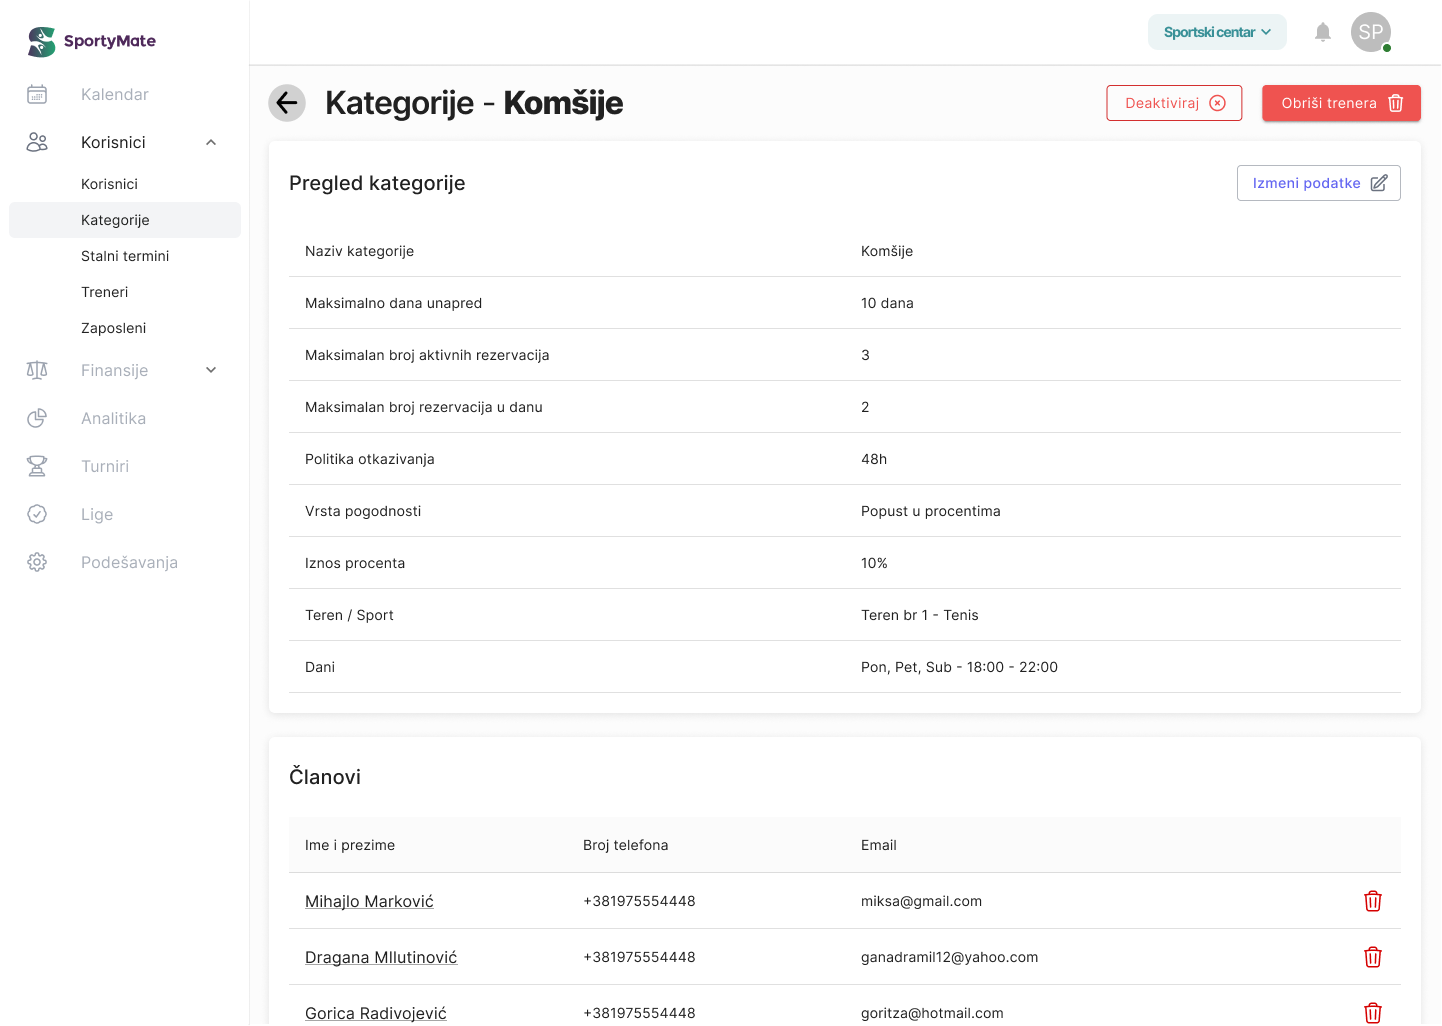Click the 'Ime i prezime' column header

point(350,845)
